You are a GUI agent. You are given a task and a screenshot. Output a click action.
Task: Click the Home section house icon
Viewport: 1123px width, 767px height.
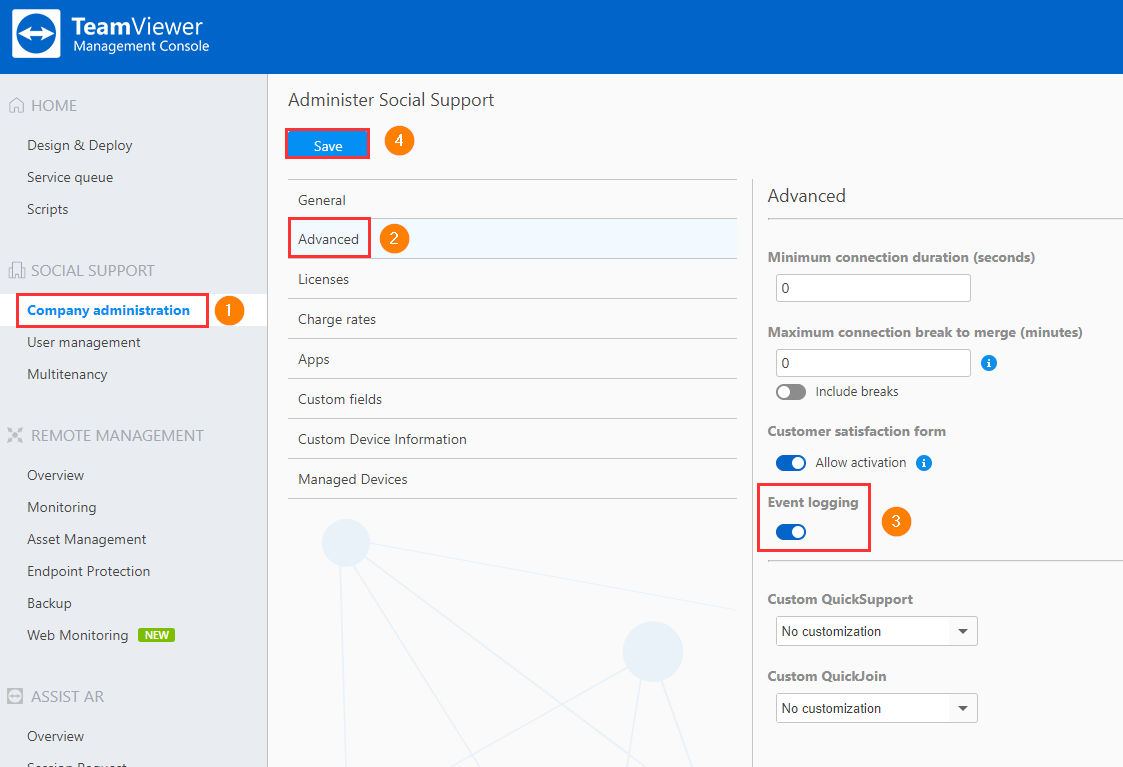16,106
